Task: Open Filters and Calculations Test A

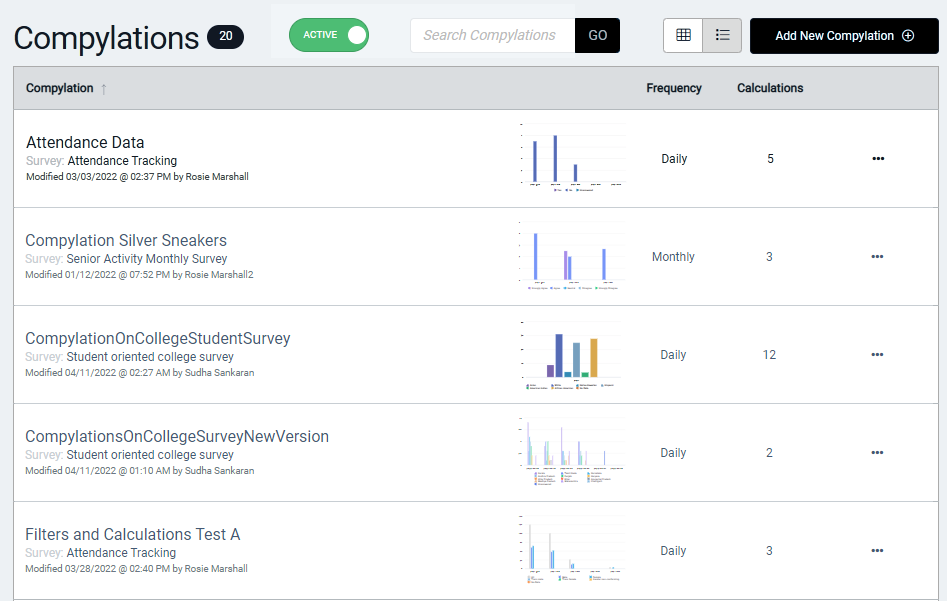Action: pyautogui.click(x=132, y=535)
